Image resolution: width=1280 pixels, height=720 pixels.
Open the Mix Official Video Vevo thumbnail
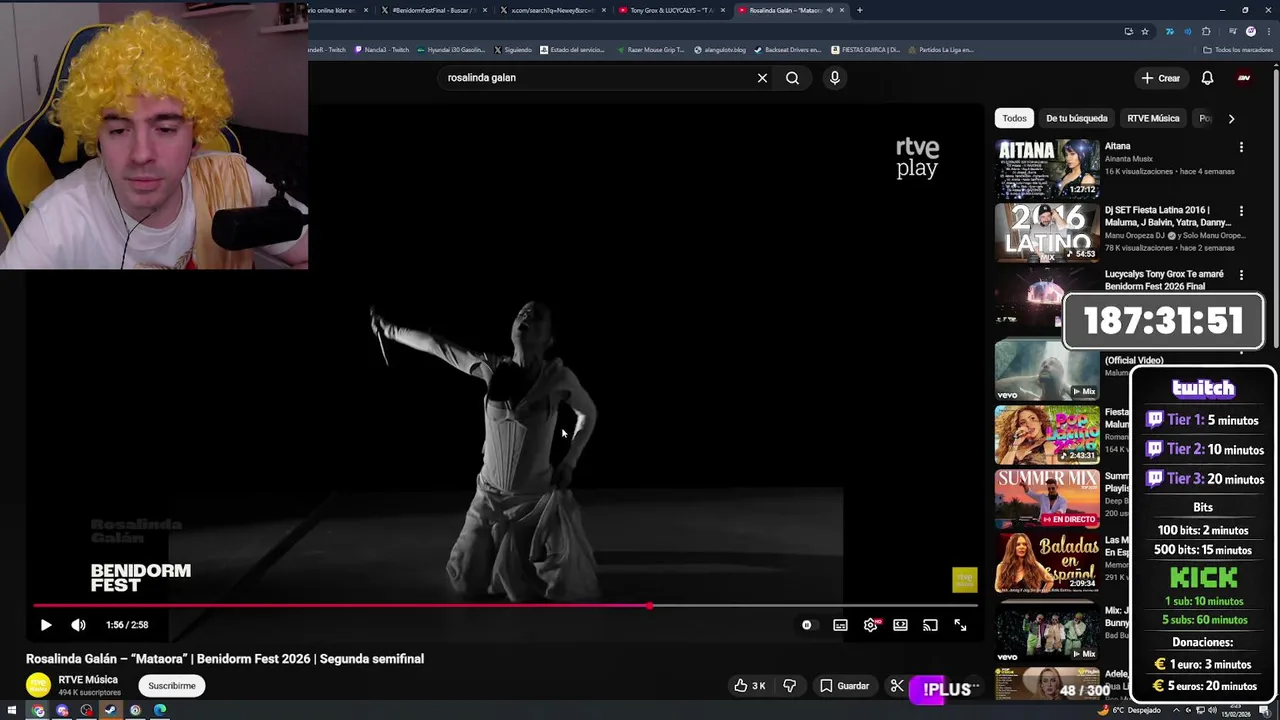pyautogui.click(x=1047, y=369)
